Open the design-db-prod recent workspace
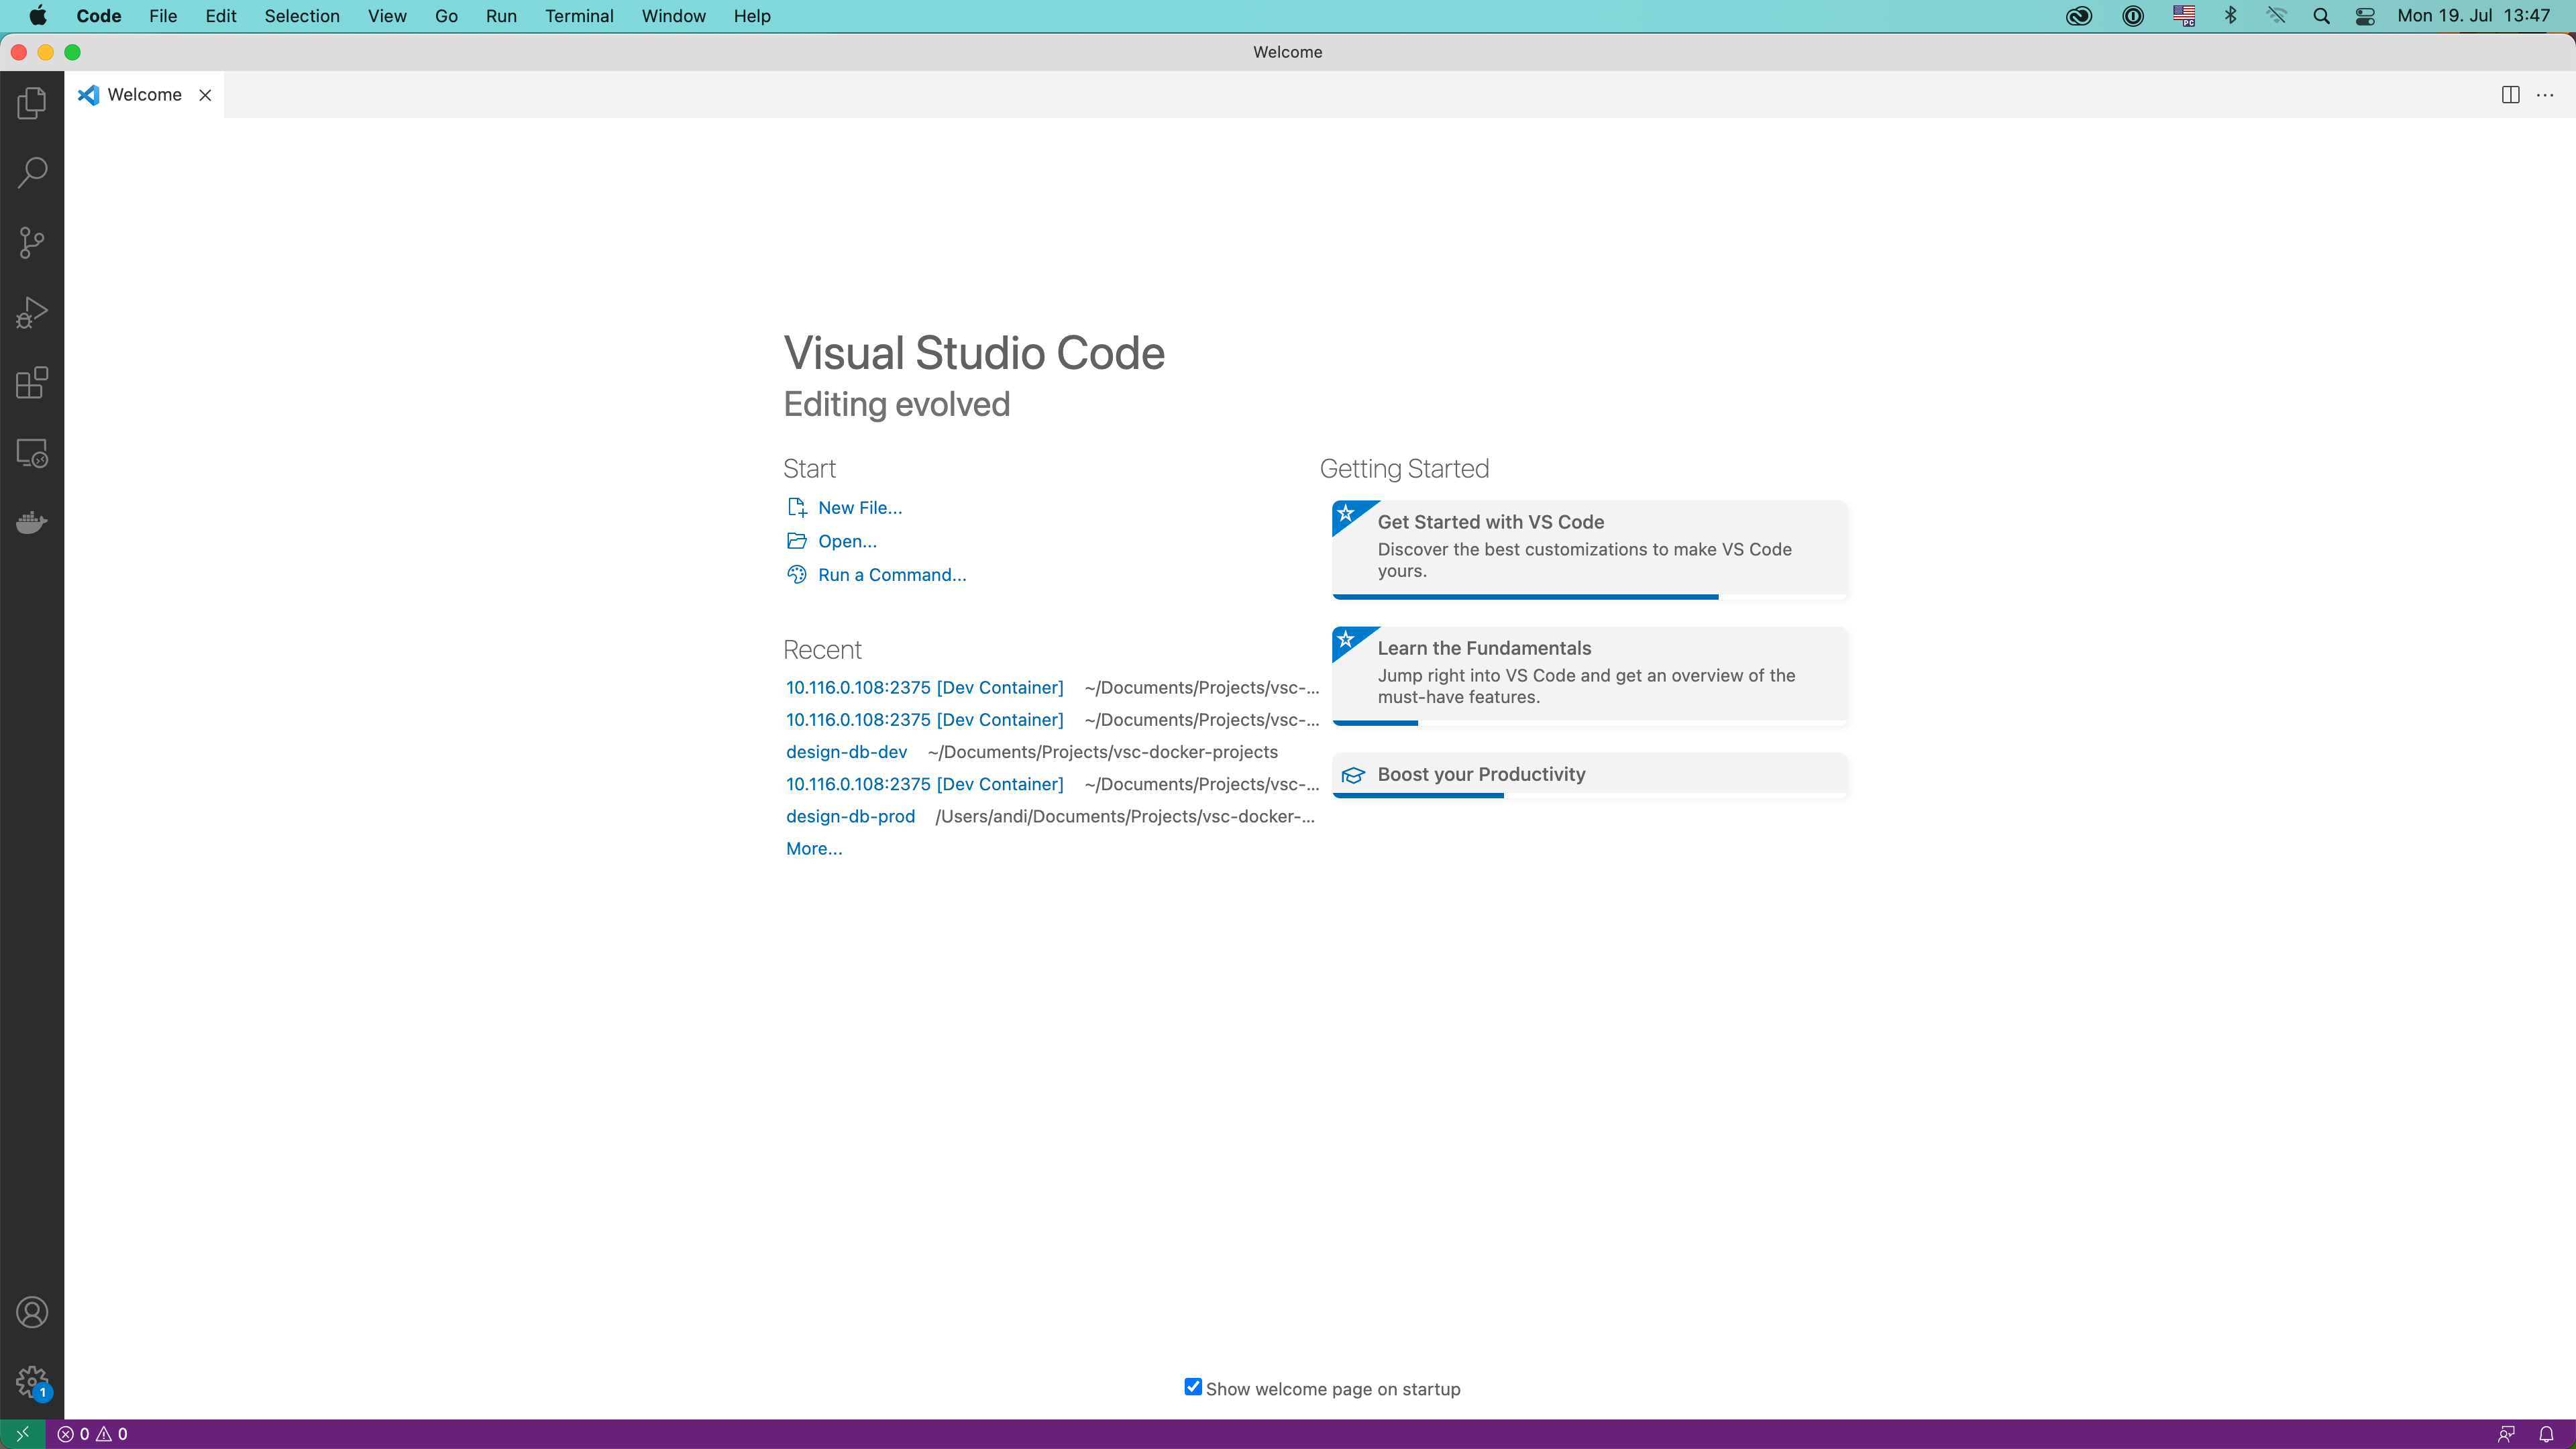The height and width of the screenshot is (1449, 2576). 850,816
